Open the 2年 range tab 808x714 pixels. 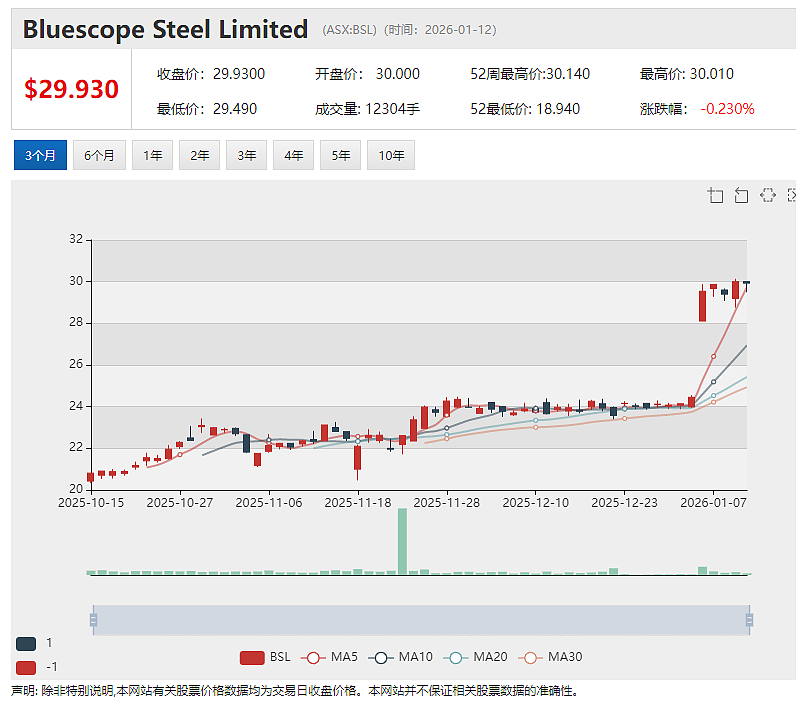click(199, 155)
